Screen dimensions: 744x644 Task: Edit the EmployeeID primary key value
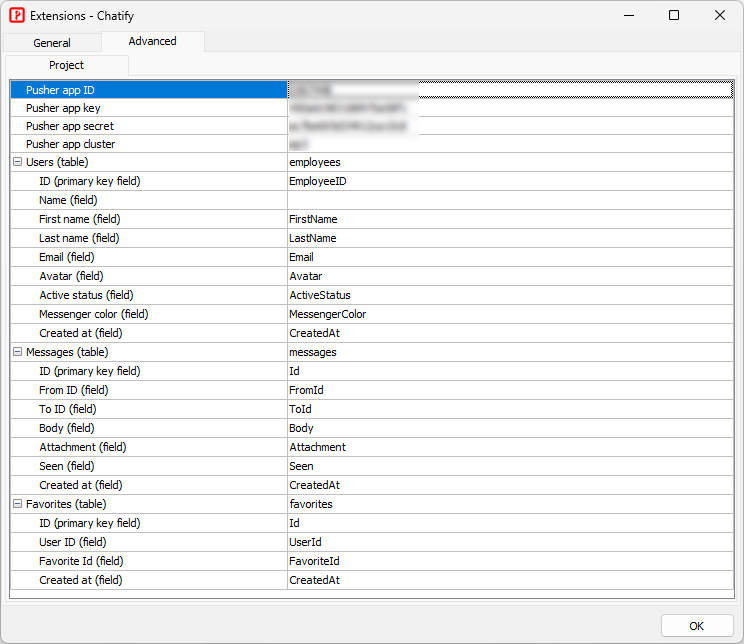coord(511,181)
